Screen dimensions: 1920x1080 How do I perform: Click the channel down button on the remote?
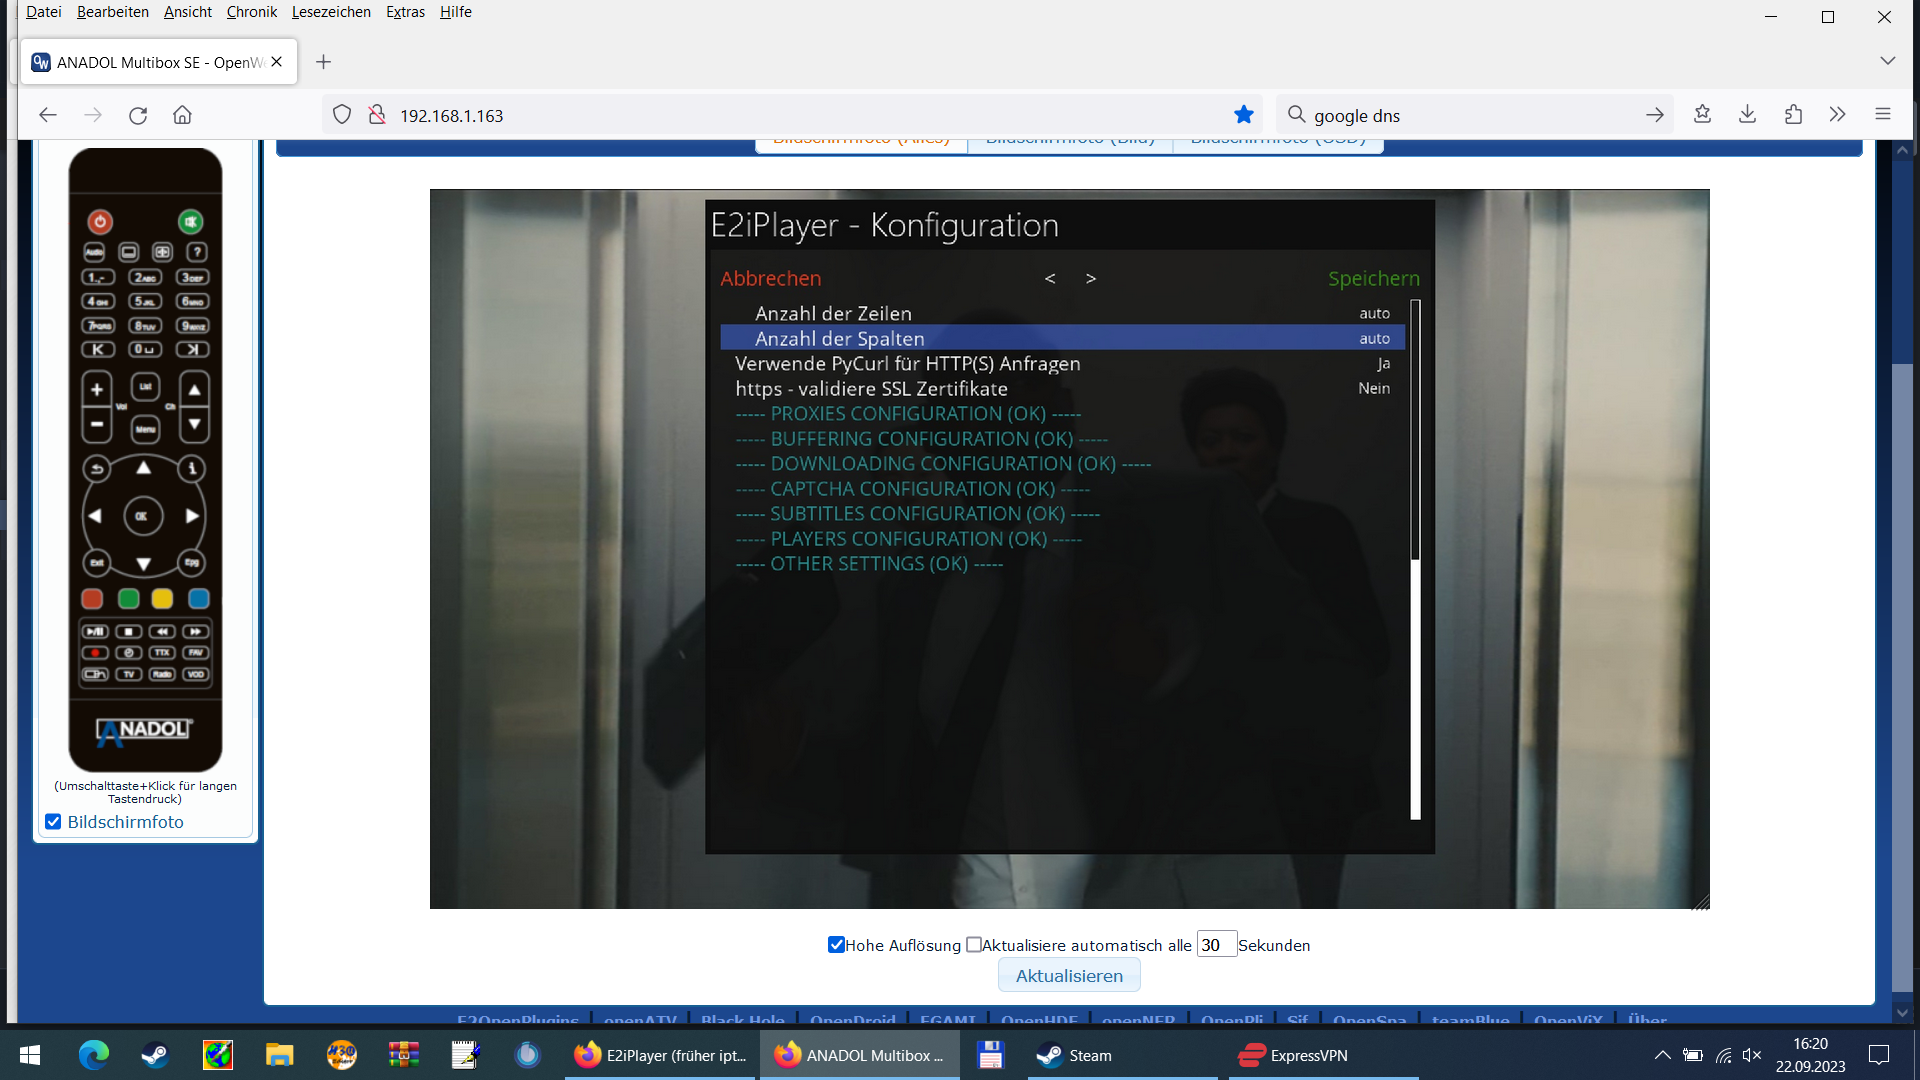[x=195, y=424]
